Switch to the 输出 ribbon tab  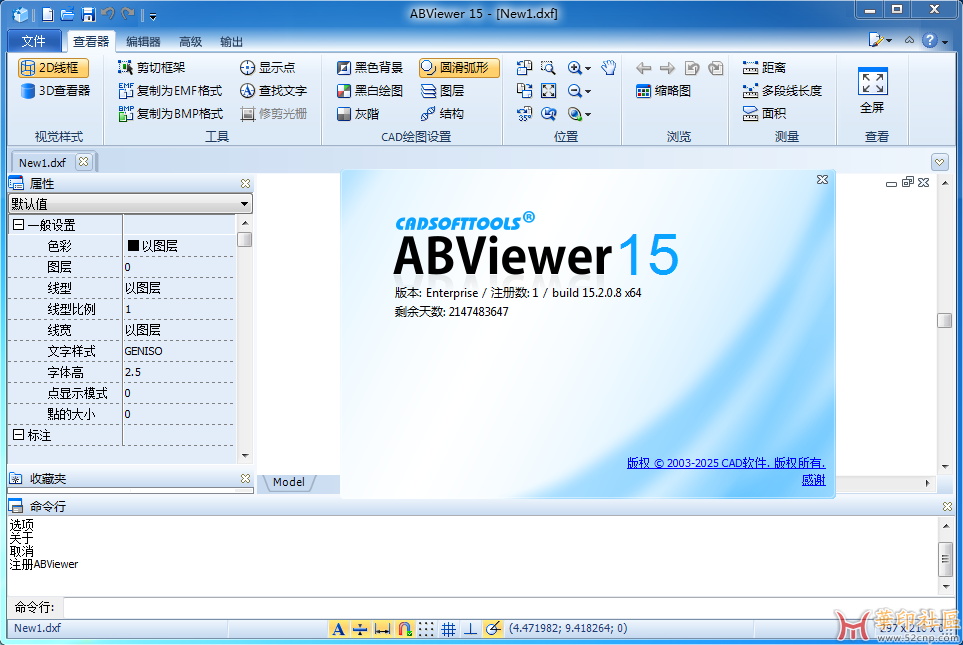(232, 41)
